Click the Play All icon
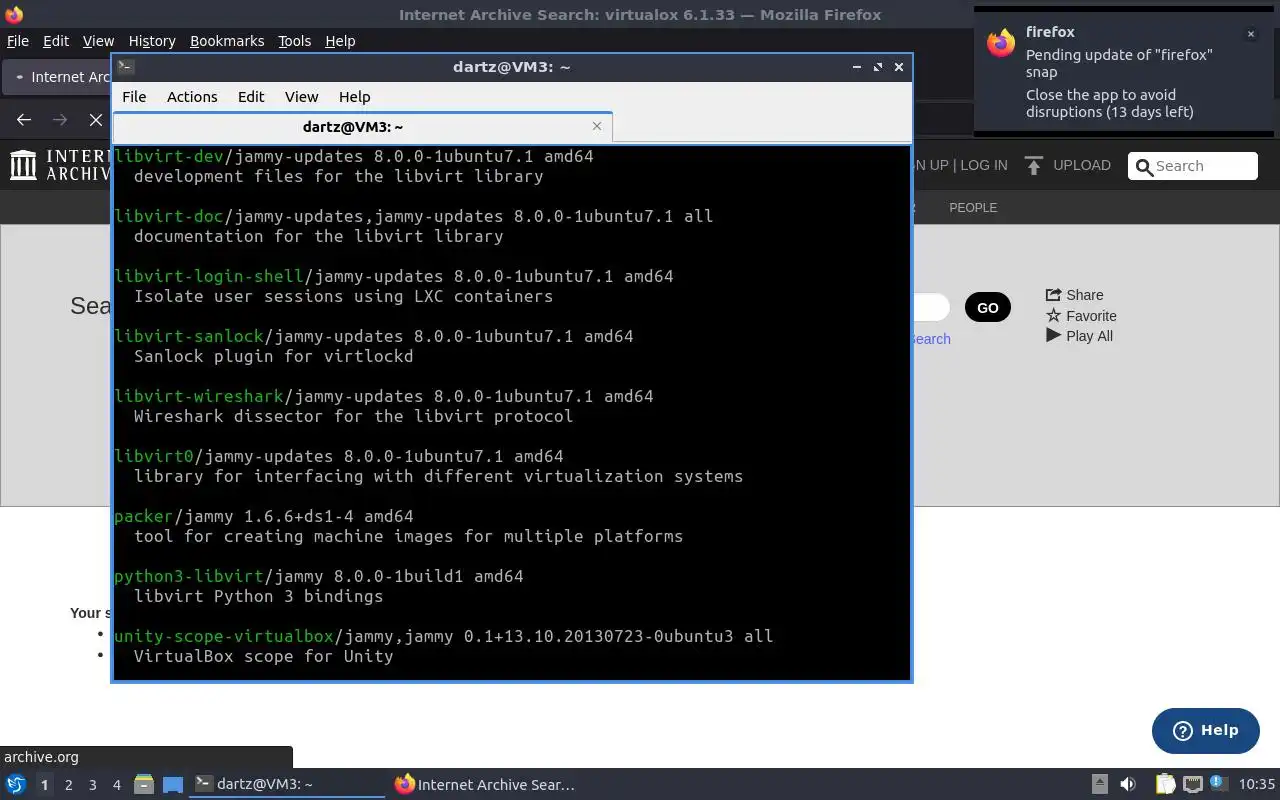The image size is (1280, 800). pyautogui.click(x=1053, y=336)
